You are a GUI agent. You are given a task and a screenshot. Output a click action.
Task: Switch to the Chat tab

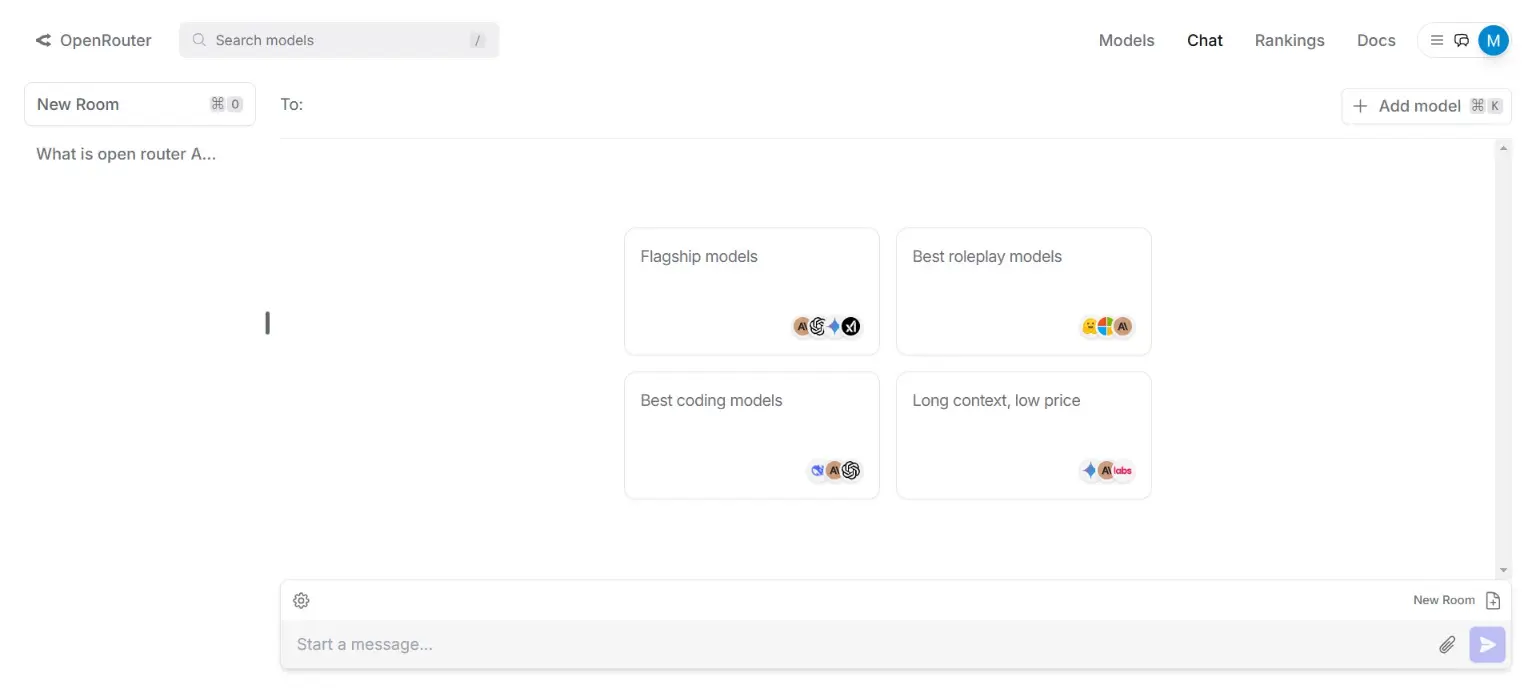point(1204,40)
